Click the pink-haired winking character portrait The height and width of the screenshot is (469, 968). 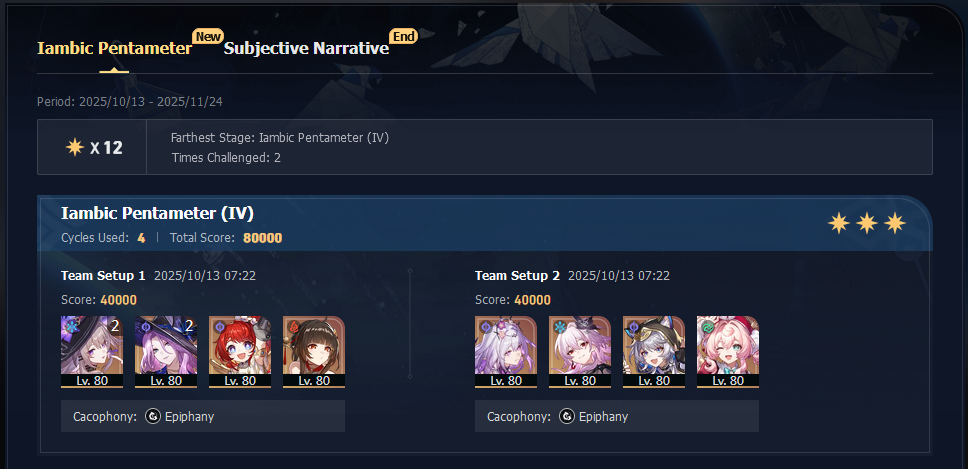click(x=728, y=352)
